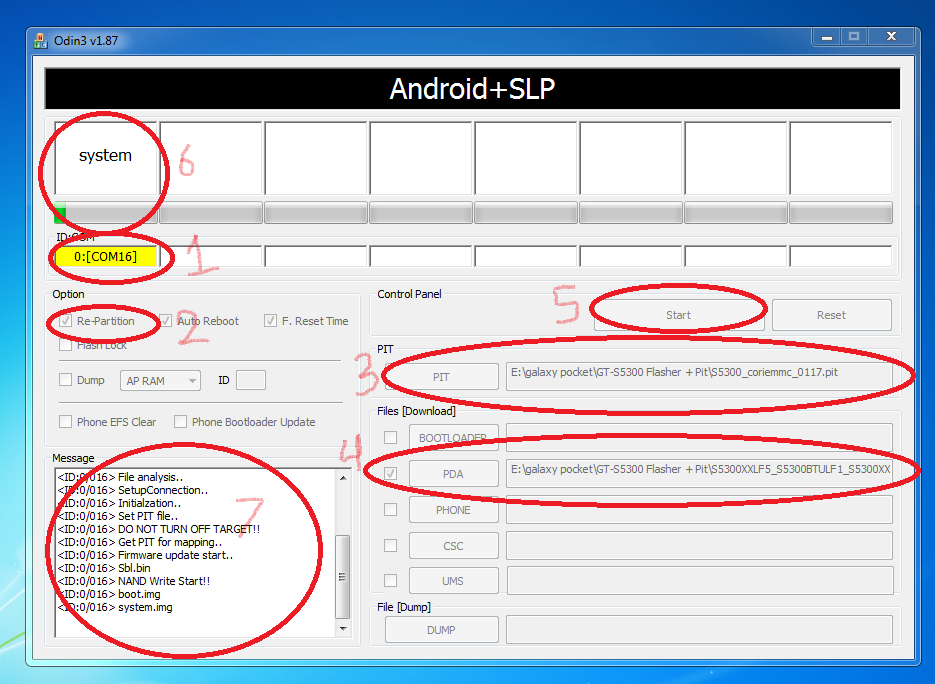935x684 pixels.
Task: Tick the checkbox beside BOOTLOADER
Action: point(391,438)
